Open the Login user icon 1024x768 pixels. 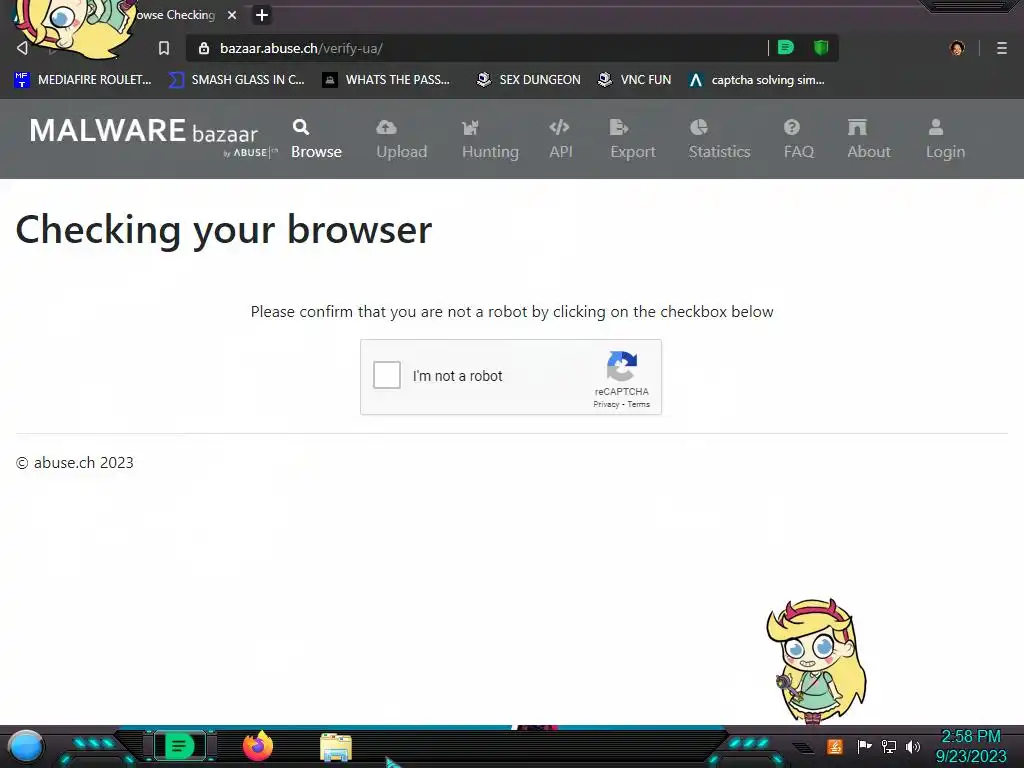coord(936,127)
